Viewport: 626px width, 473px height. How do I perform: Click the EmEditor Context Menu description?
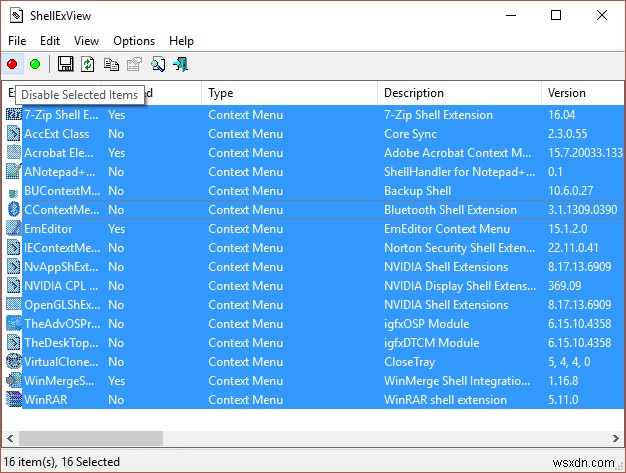447,229
